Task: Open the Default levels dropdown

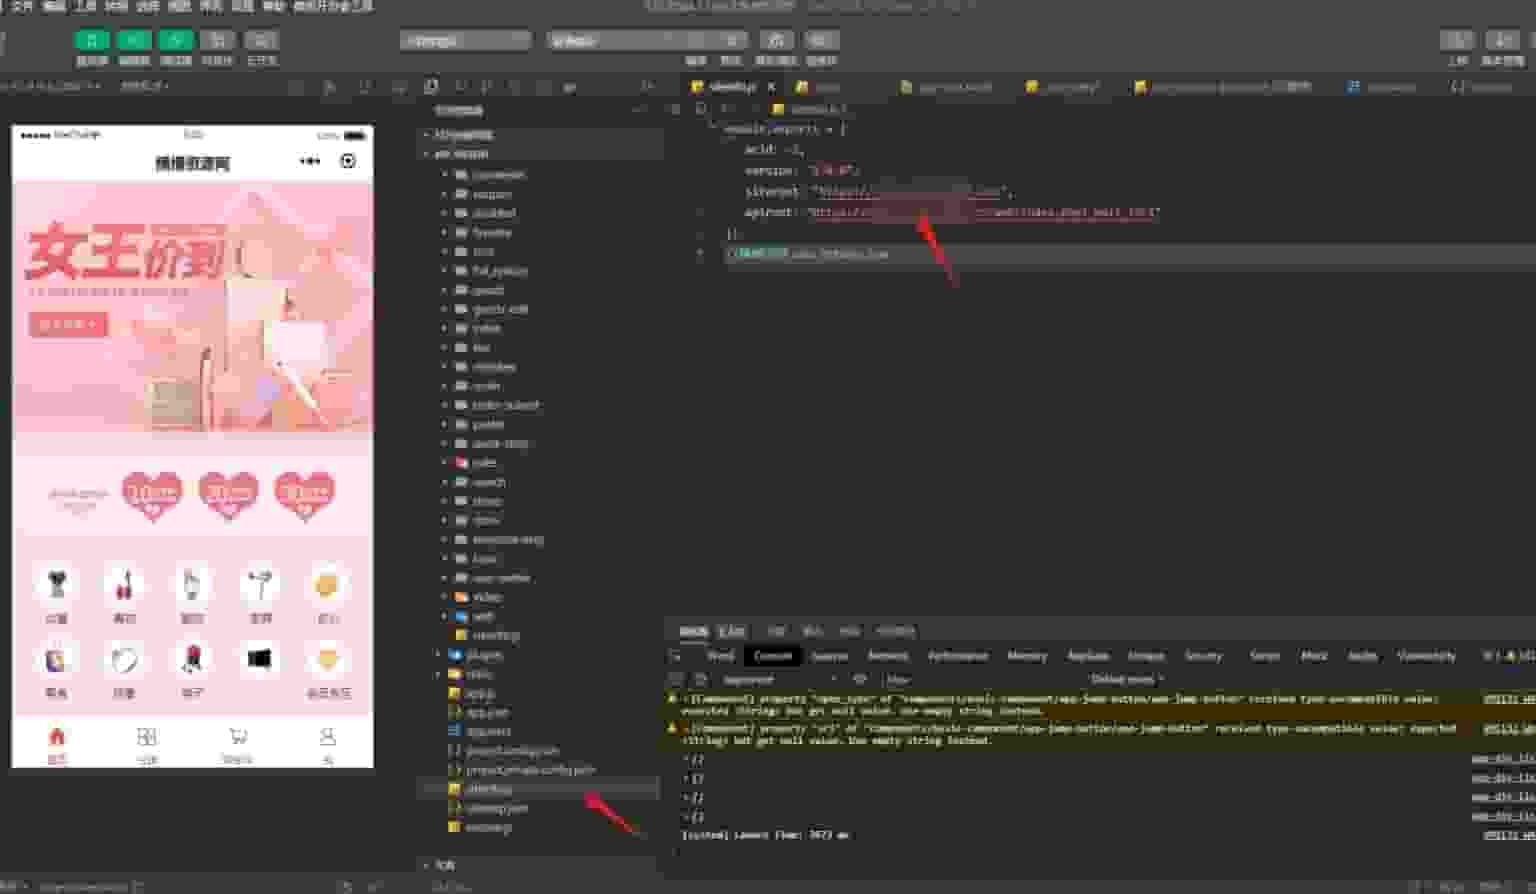Action: 1127,680
